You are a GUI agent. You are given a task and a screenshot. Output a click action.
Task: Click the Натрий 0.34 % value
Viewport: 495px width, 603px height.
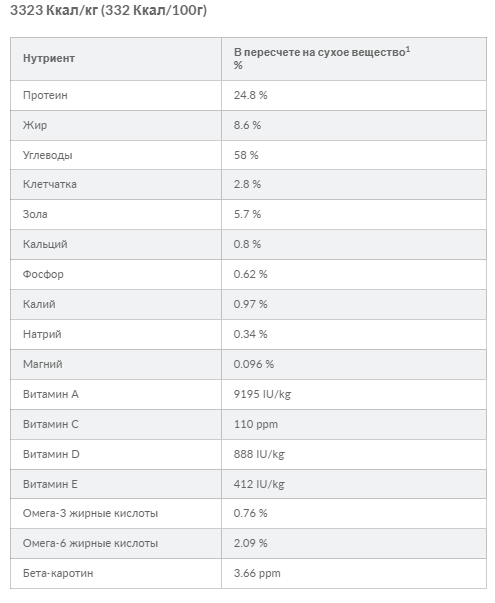coord(250,334)
